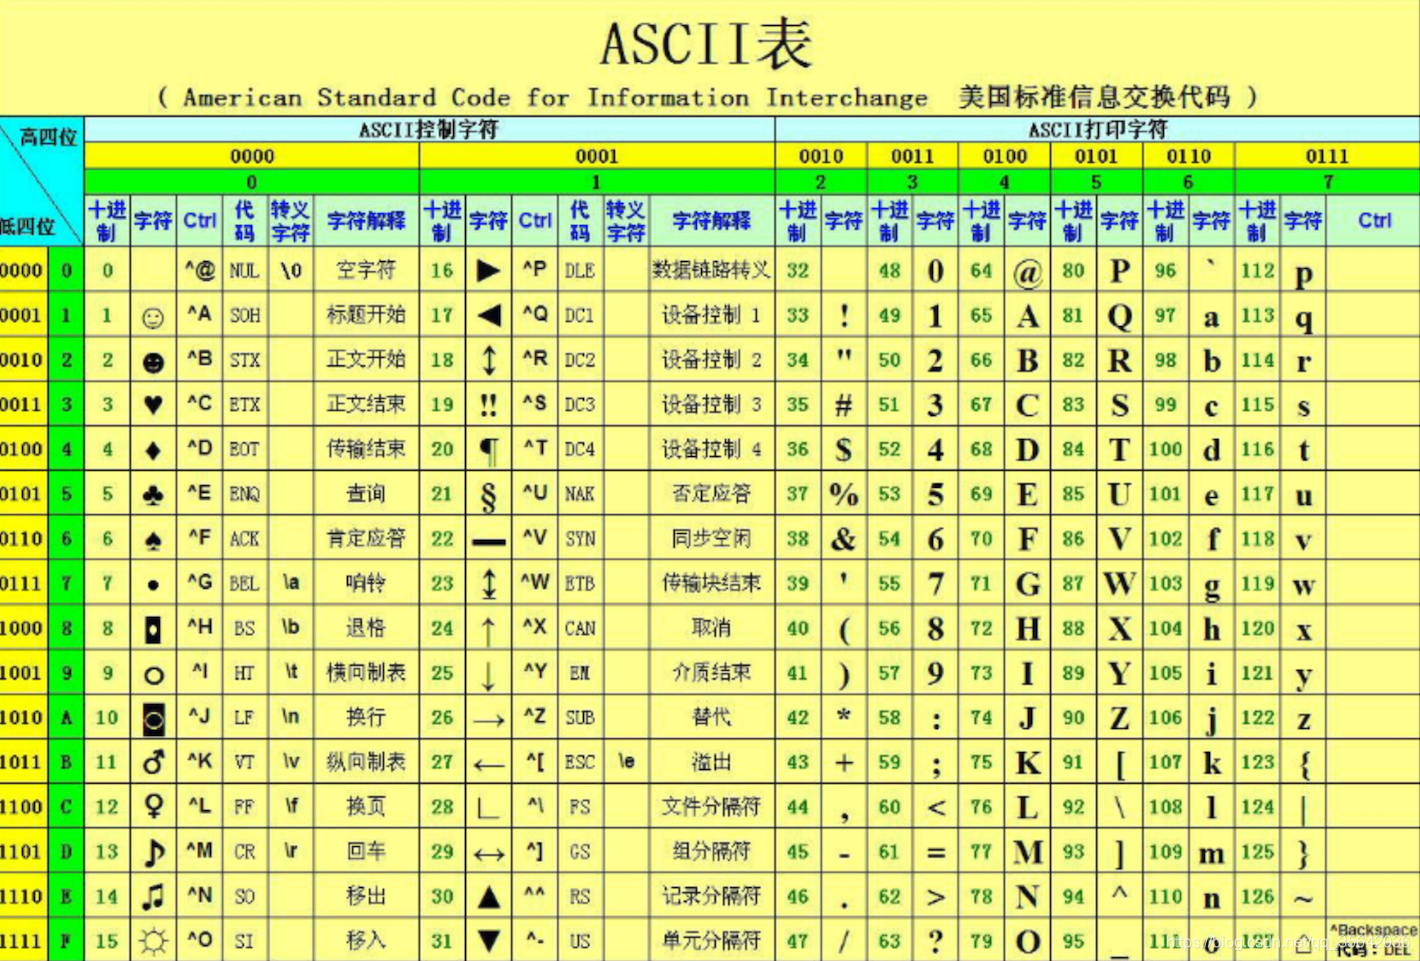Select the heart suit symbol
1420x961 pixels.
(153, 405)
